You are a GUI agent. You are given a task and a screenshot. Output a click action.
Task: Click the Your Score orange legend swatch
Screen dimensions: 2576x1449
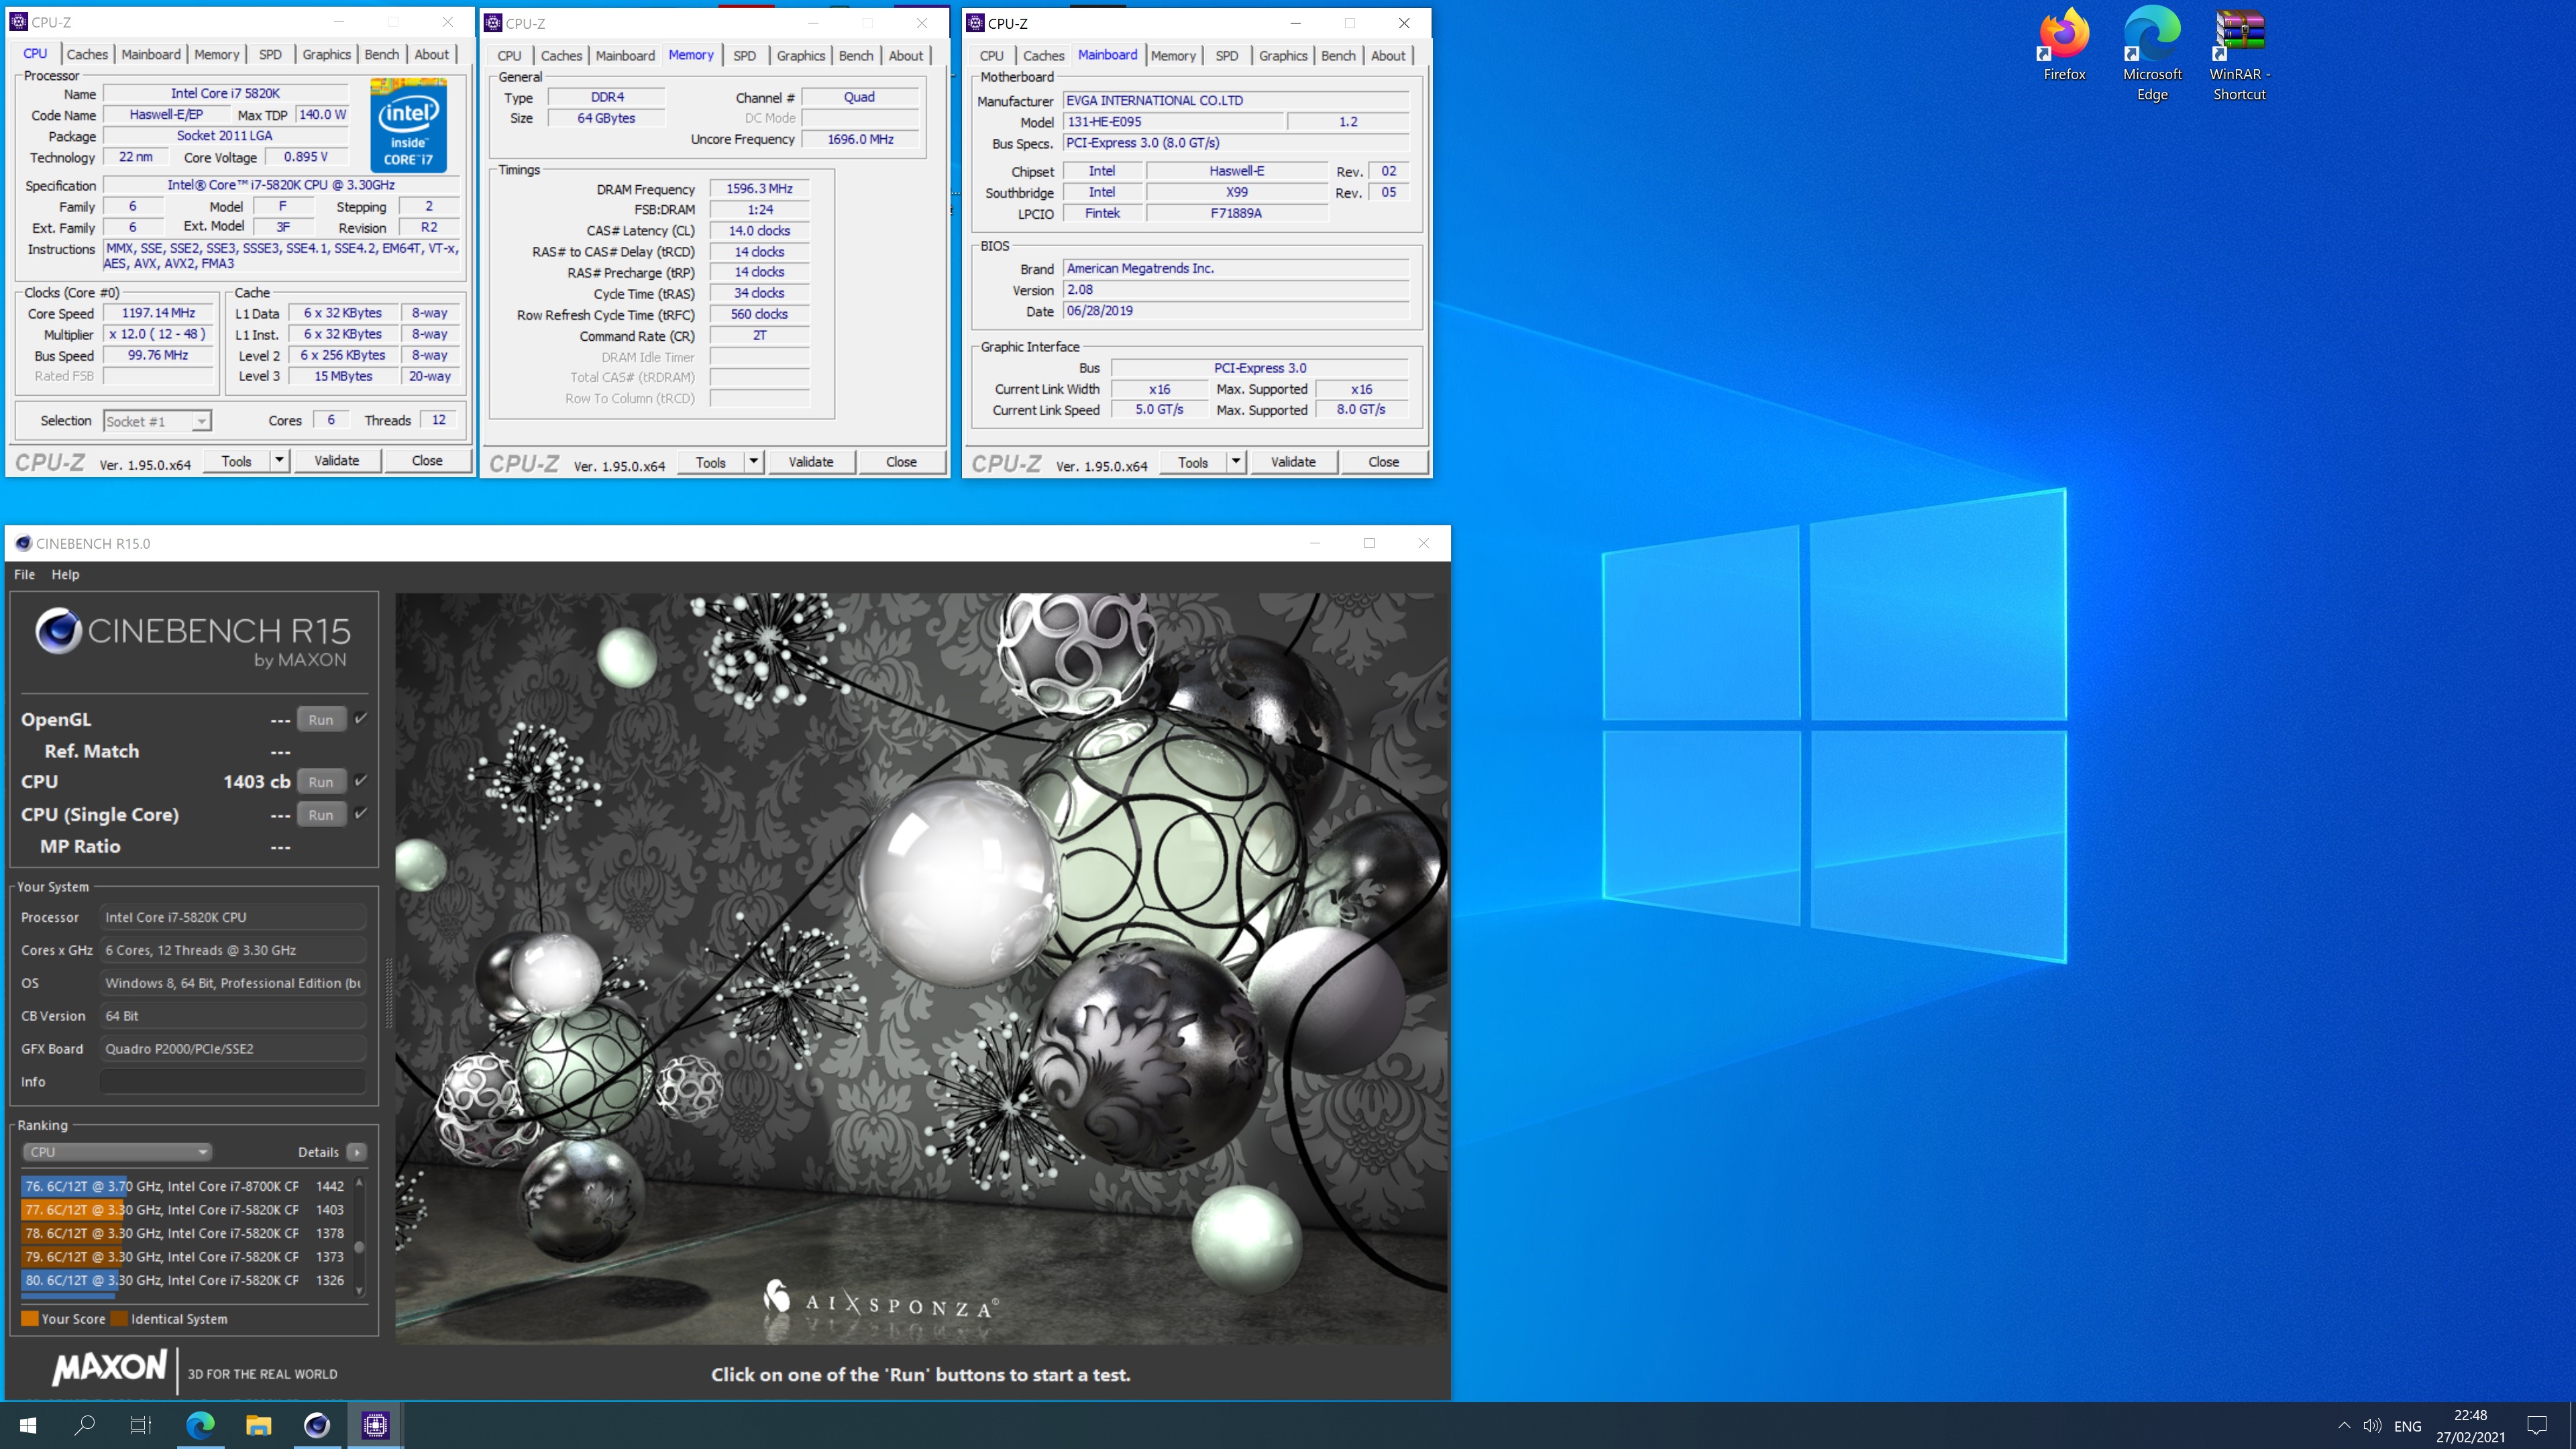[x=30, y=1318]
